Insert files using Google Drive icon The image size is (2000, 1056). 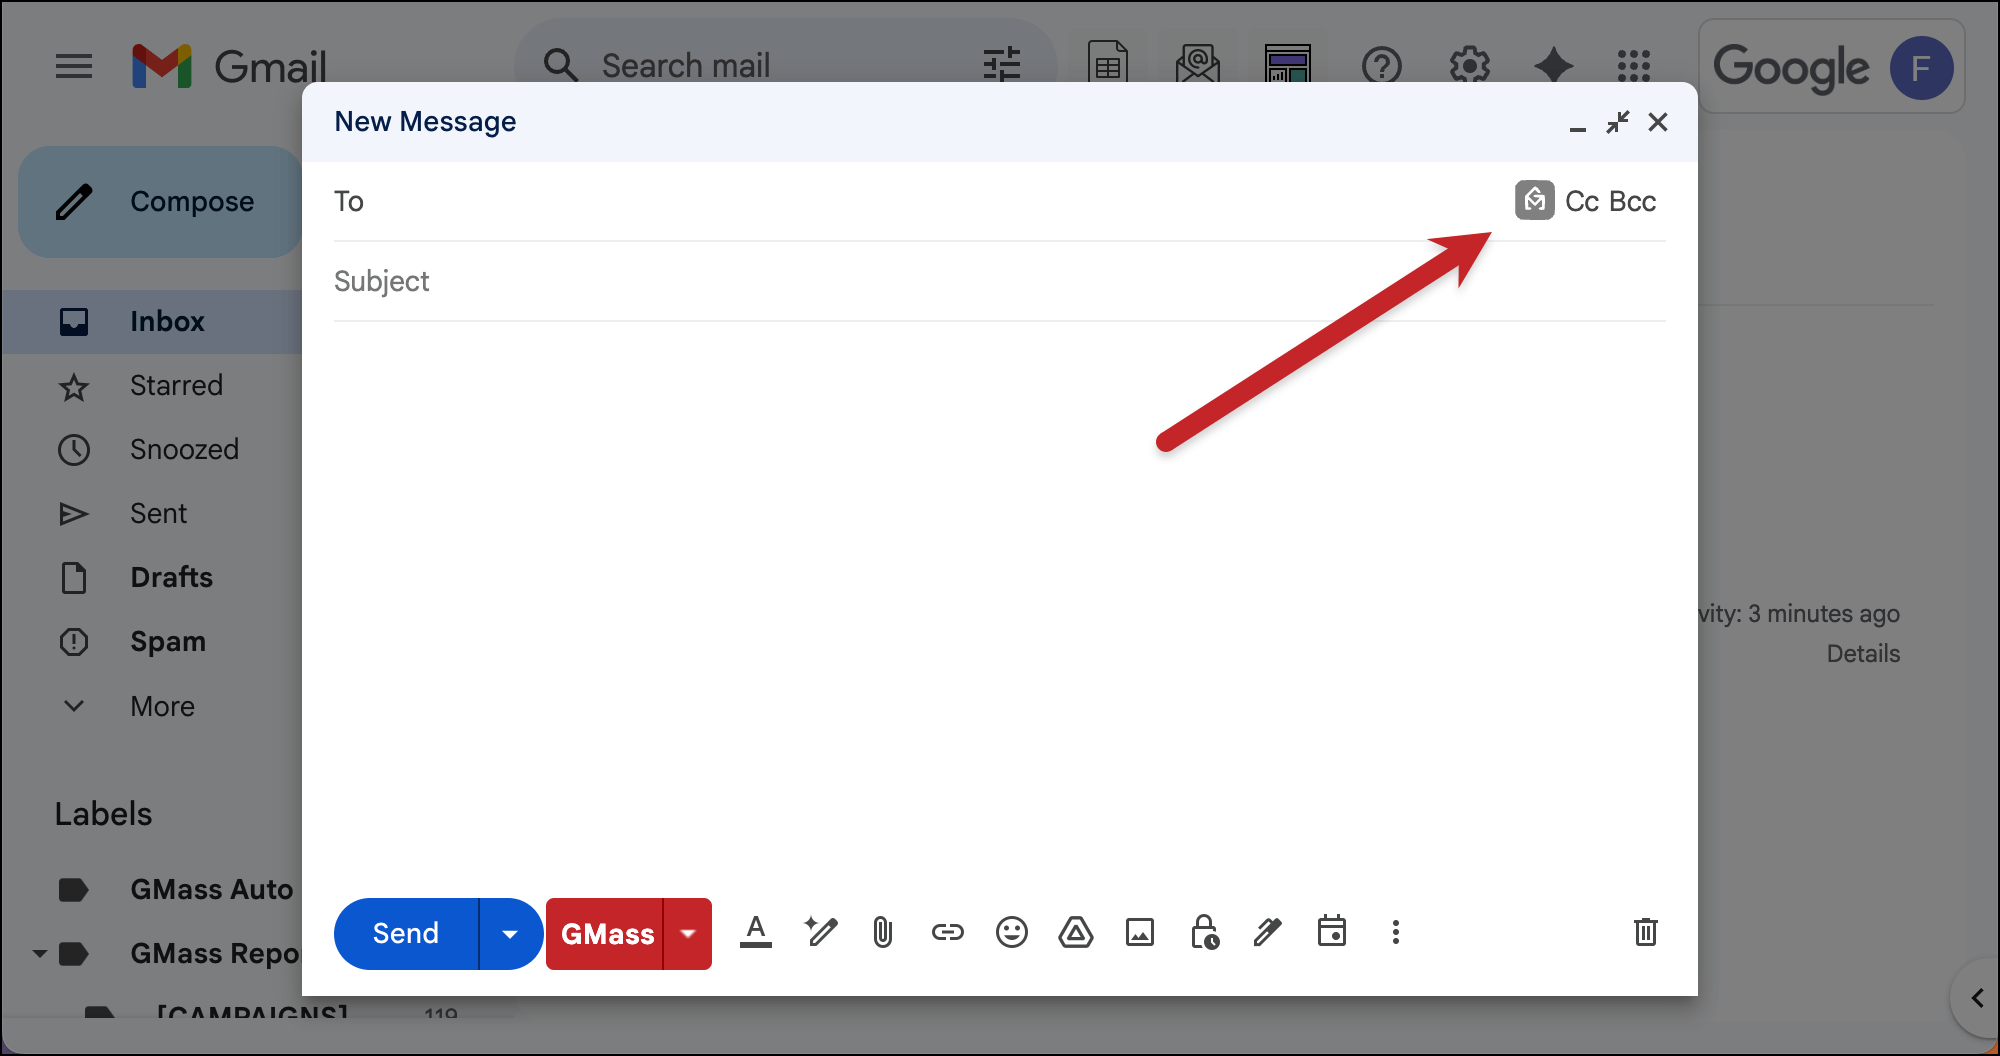[1075, 933]
